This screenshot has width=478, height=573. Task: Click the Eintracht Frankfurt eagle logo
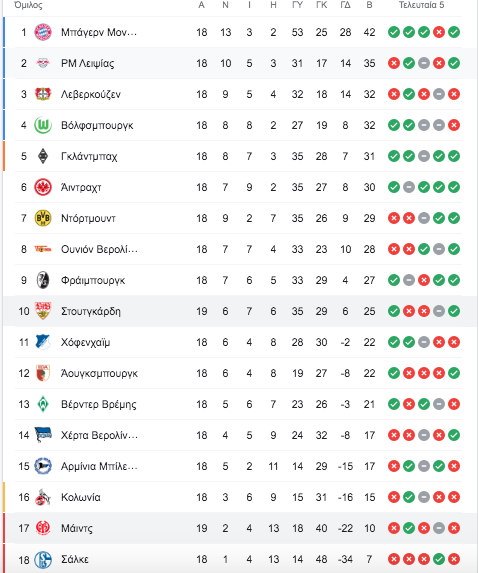click(x=43, y=187)
